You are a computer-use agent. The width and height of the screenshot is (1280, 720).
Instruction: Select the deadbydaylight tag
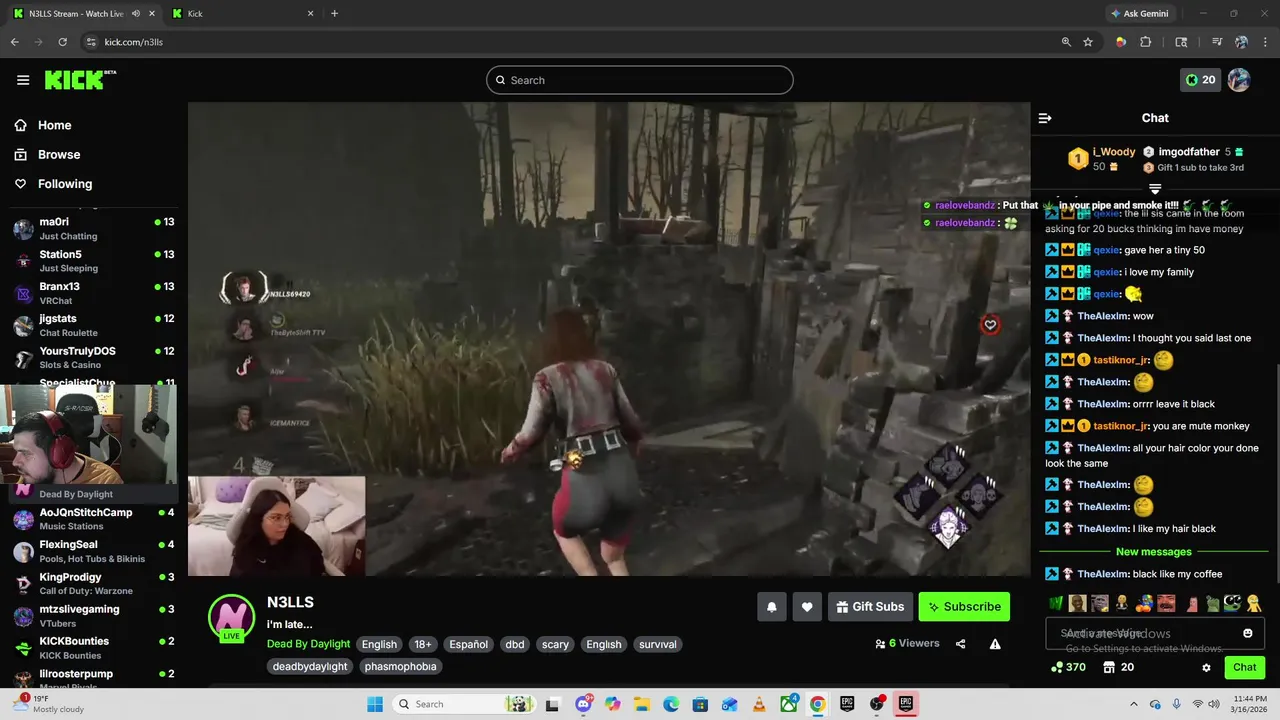(x=310, y=666)
